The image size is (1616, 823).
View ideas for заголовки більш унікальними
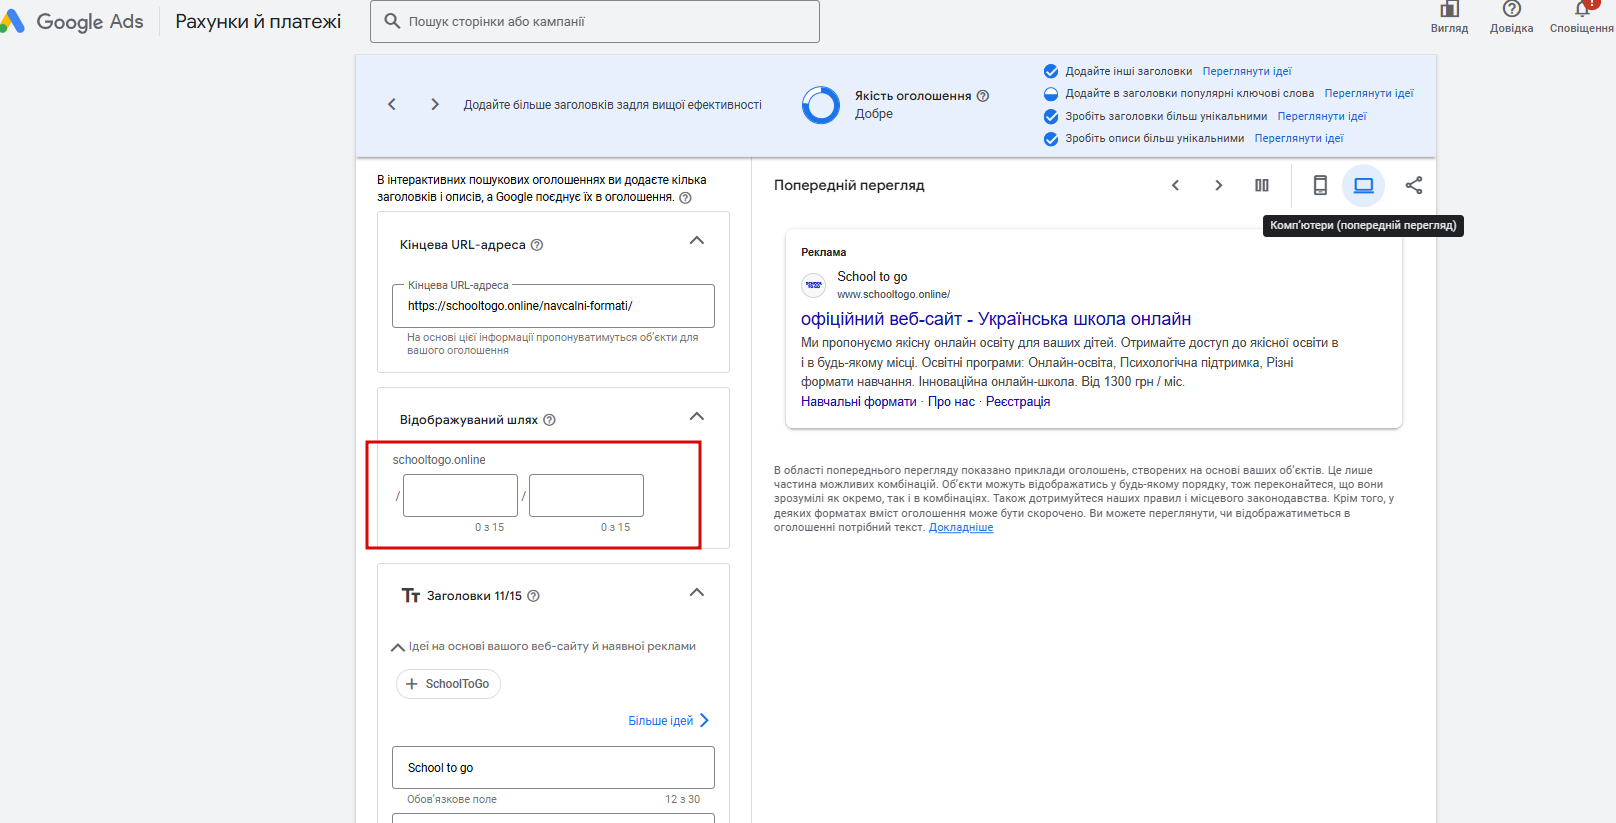point(1322,116)
